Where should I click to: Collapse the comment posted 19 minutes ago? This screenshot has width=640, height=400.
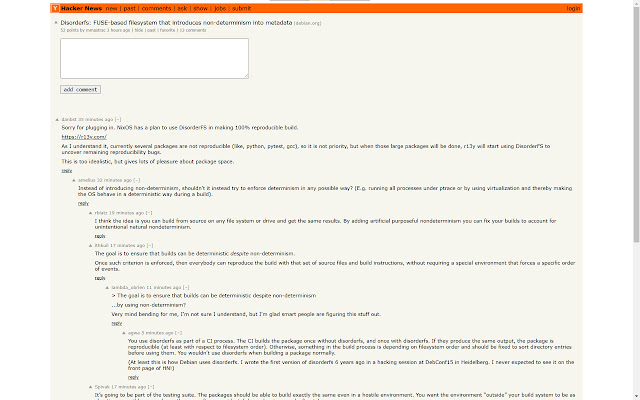[149, 213]
